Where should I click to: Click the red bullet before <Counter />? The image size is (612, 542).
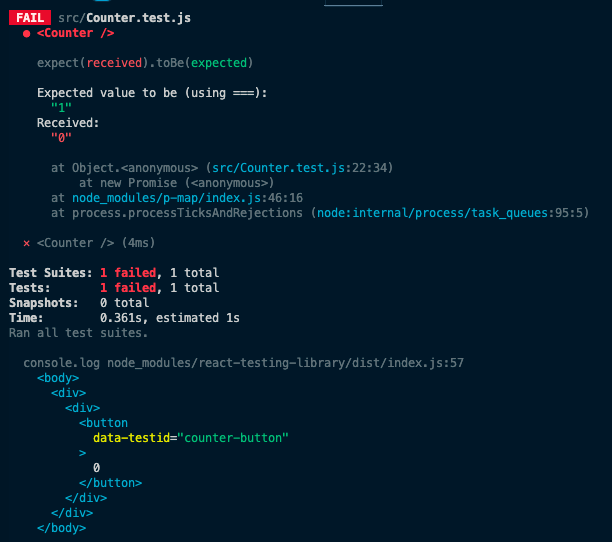click(26, 33)
